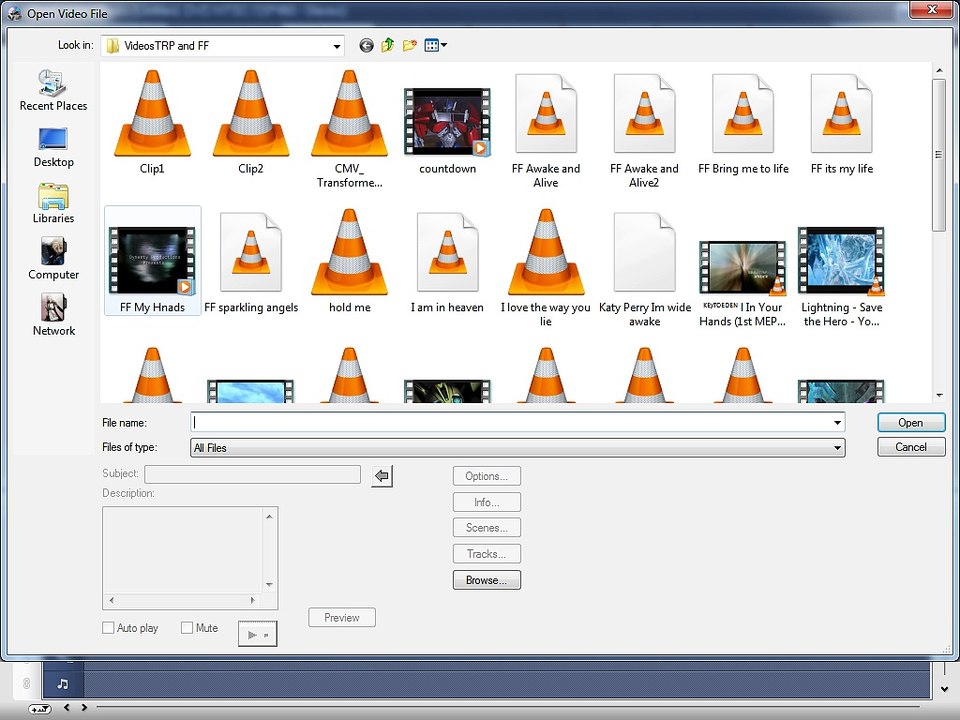The height and width of the screenshot is (720, 960).
Task: Click the timeline scroll right arrow
Action: click(84, 708)
